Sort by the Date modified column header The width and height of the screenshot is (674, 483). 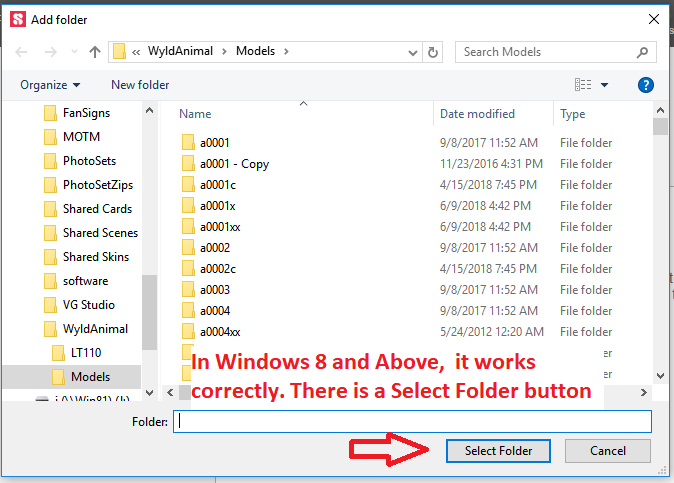[477, 114]
